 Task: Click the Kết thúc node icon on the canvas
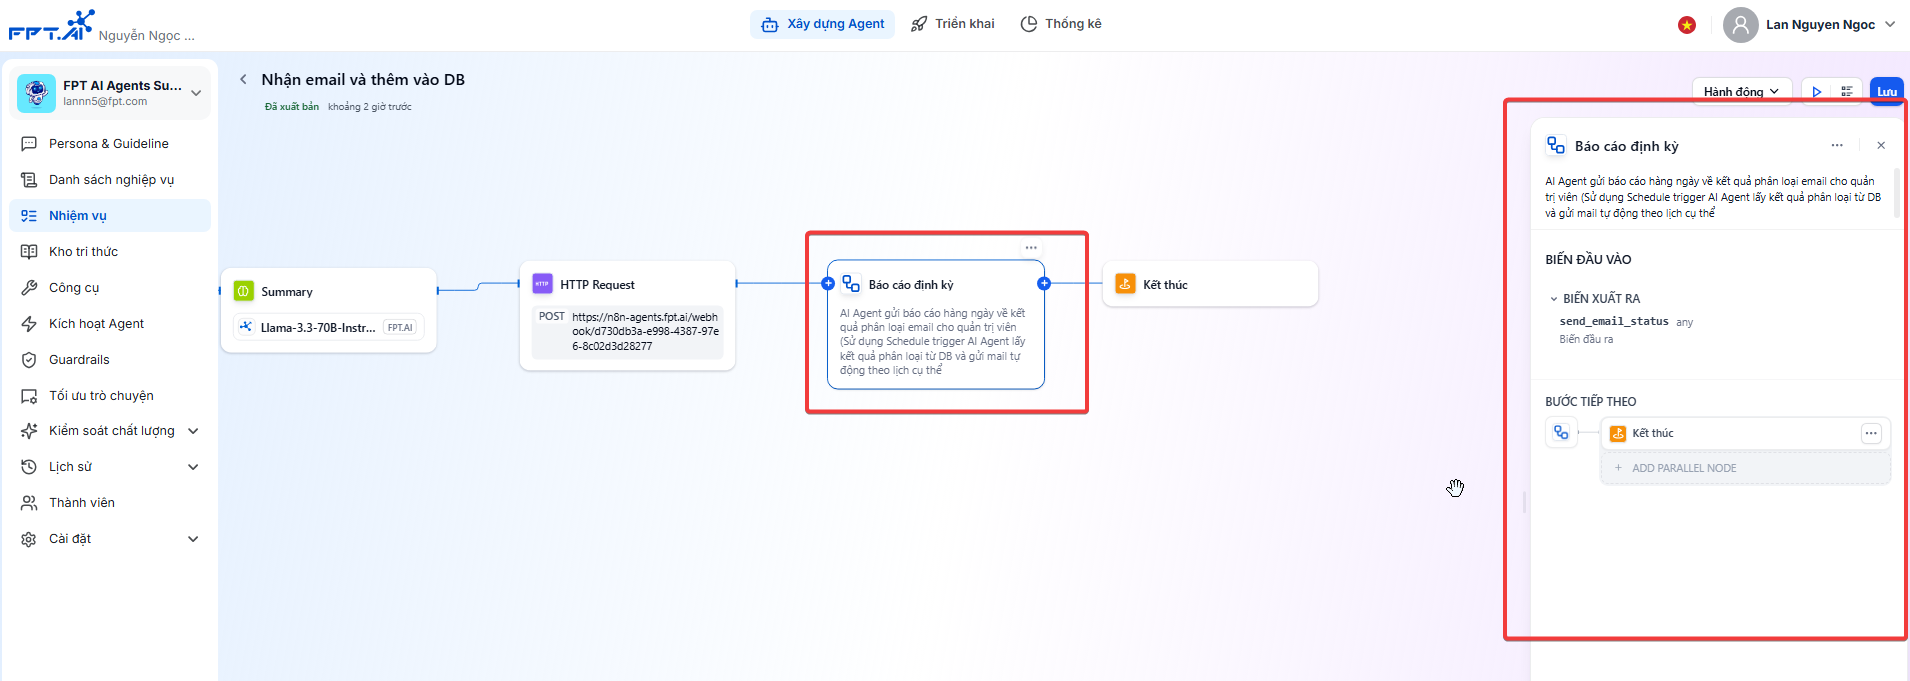pos(1125,284)
